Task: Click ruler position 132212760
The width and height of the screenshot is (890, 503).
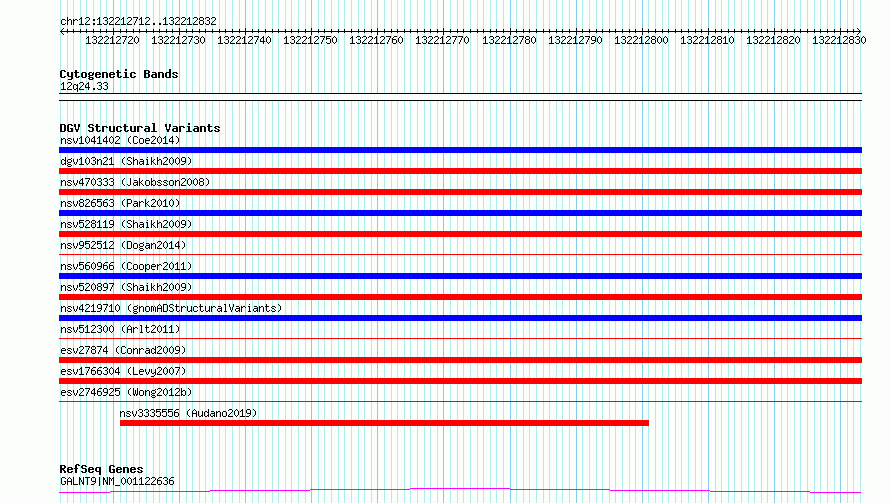Action: pyautogui.click(x=376, y=40)
